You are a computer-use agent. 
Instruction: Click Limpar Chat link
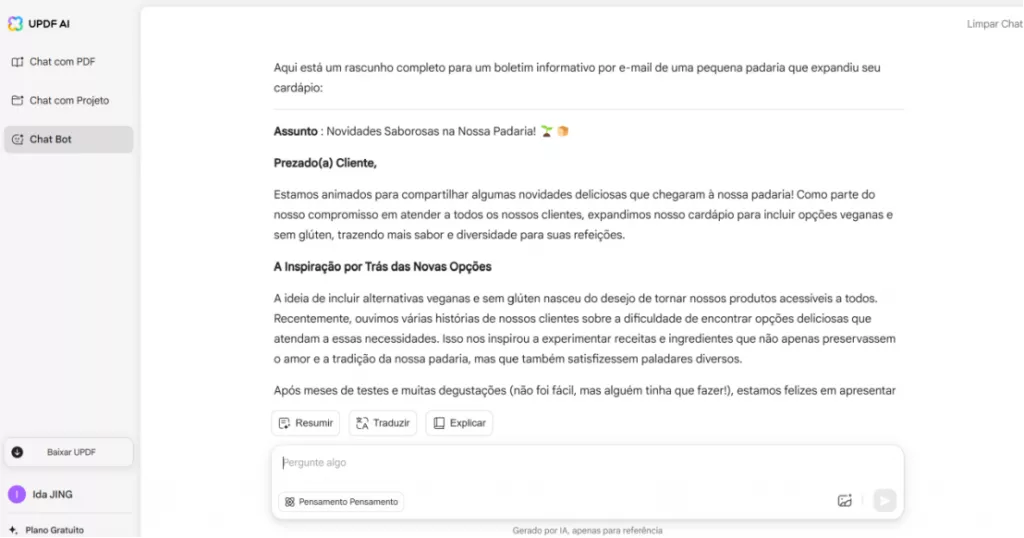995,24
